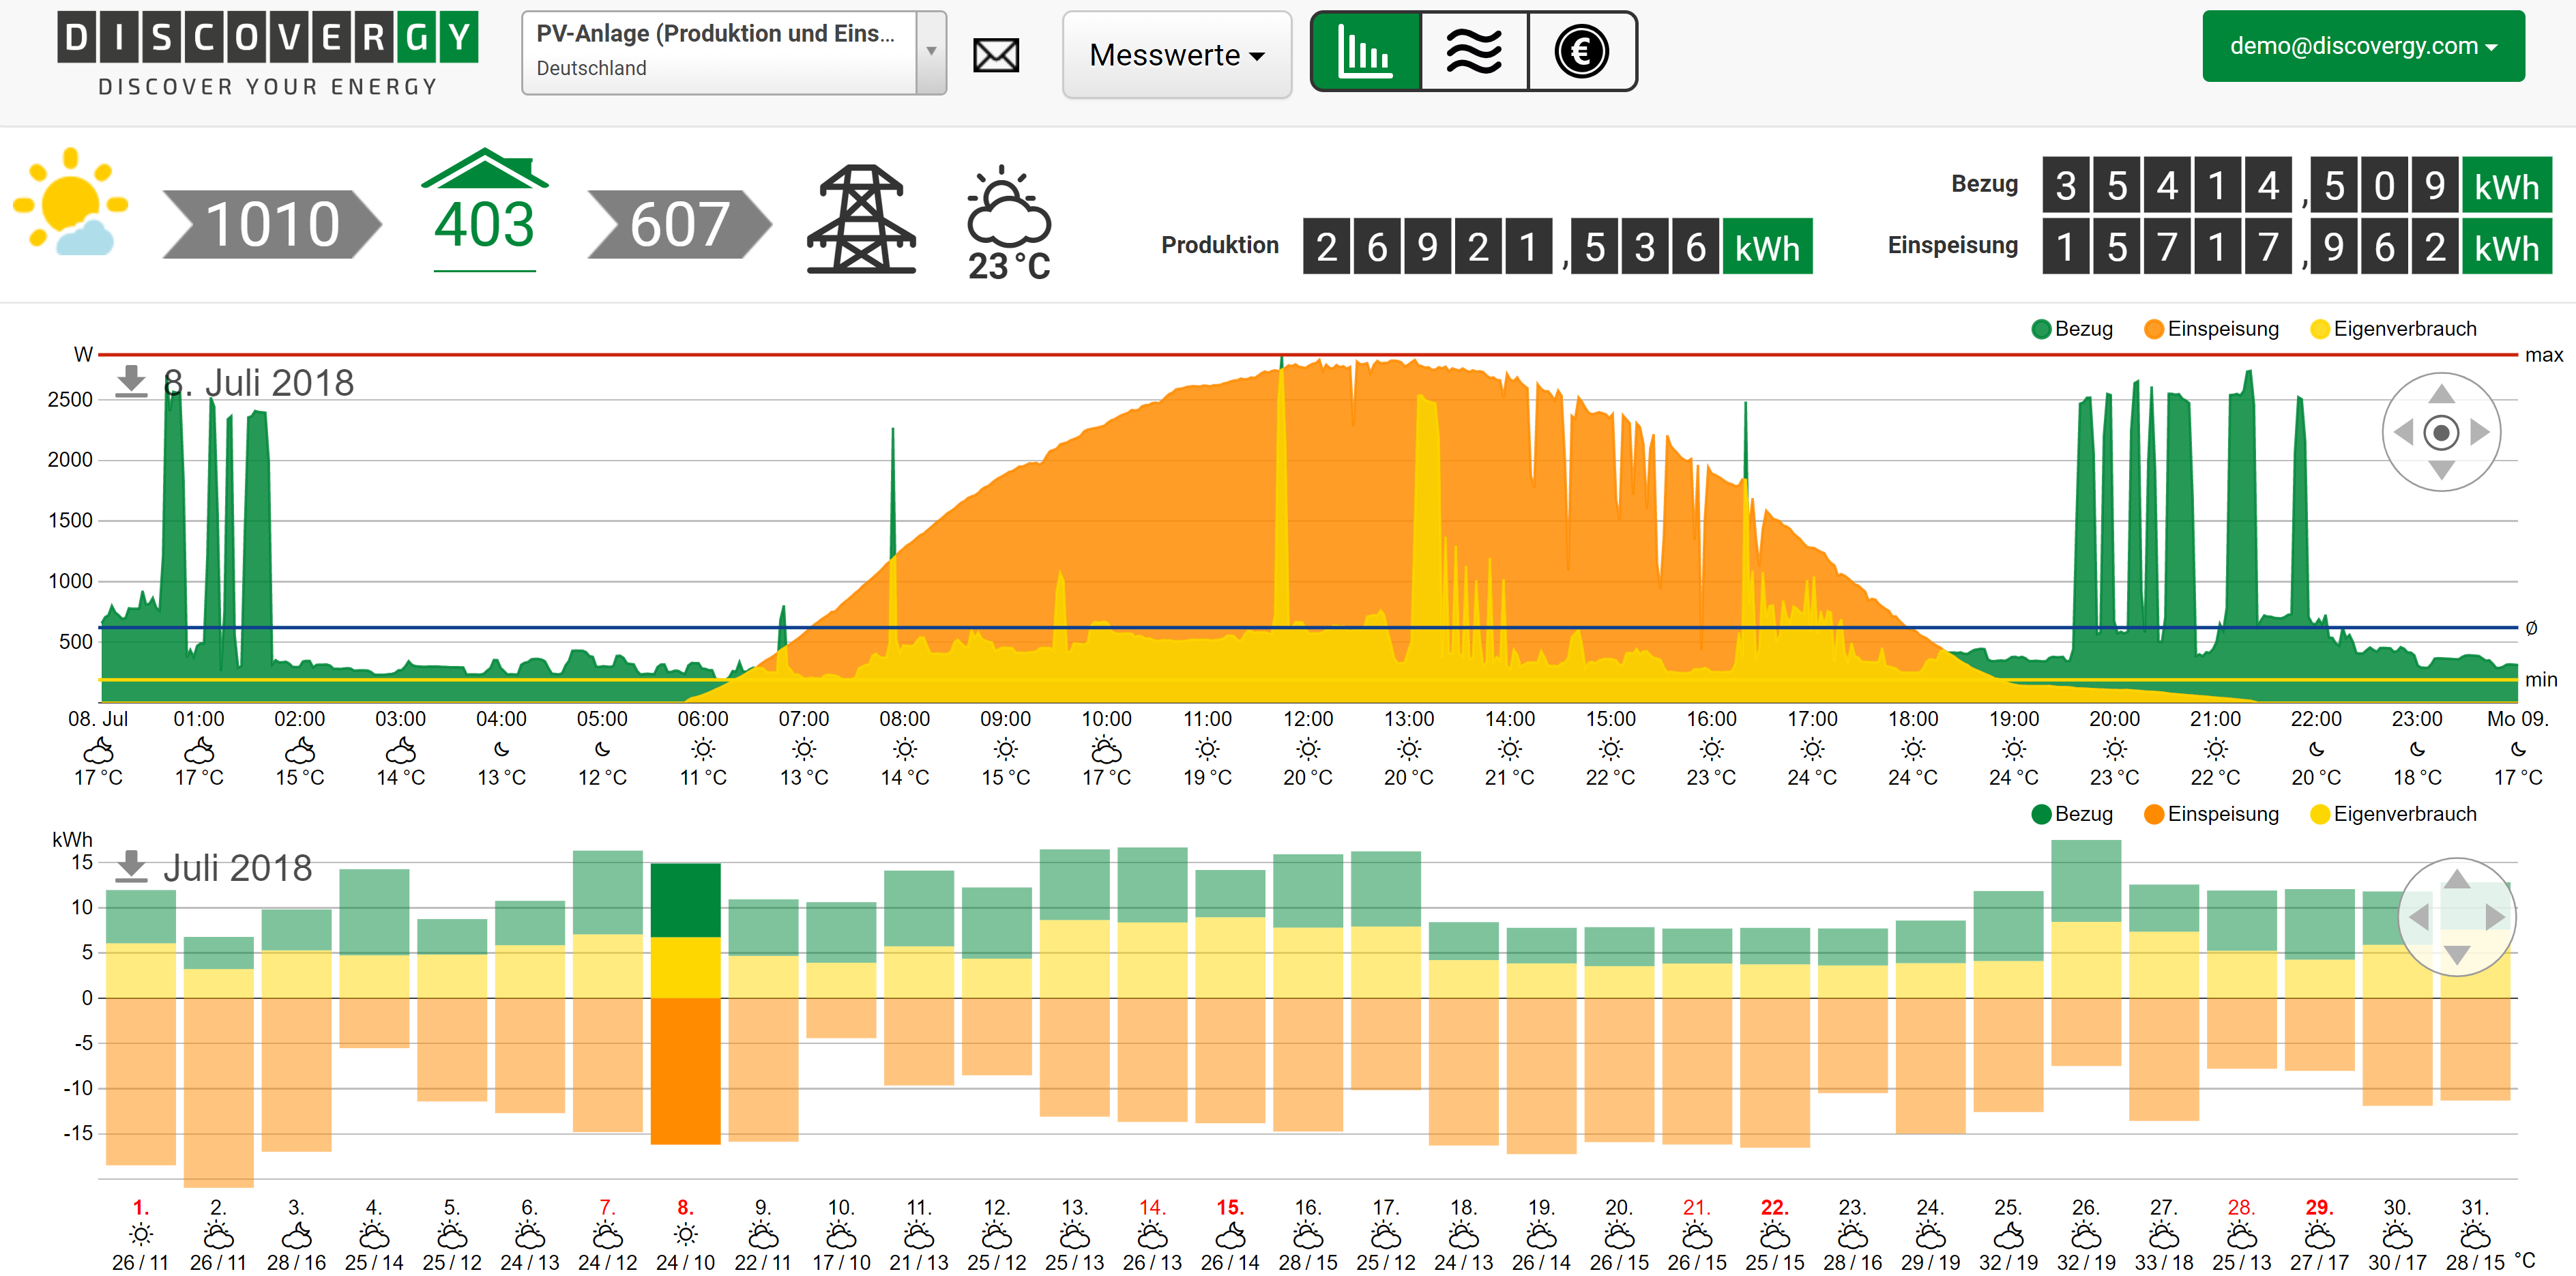Viewport: 2576px width, 1276px height.
Task: Click the ø average line label
Action: click(2531, 628)
